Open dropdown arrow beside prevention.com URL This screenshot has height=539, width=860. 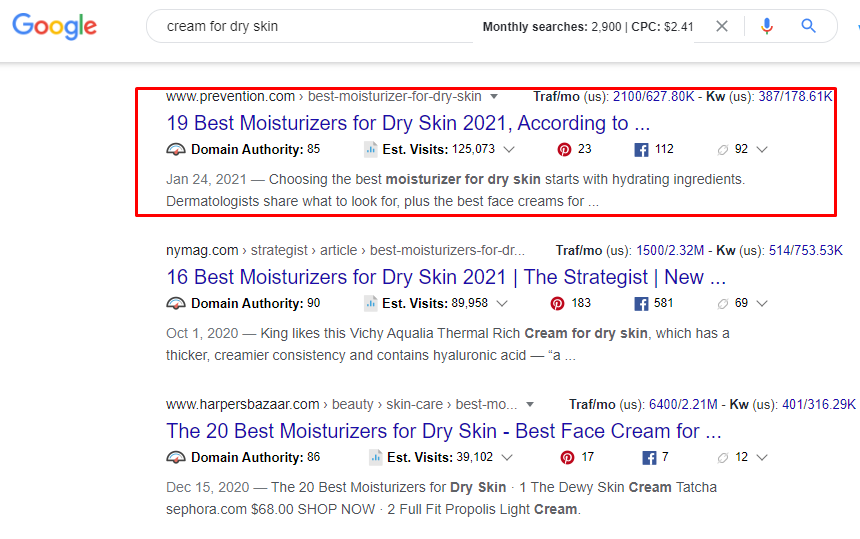click(491, 97)
